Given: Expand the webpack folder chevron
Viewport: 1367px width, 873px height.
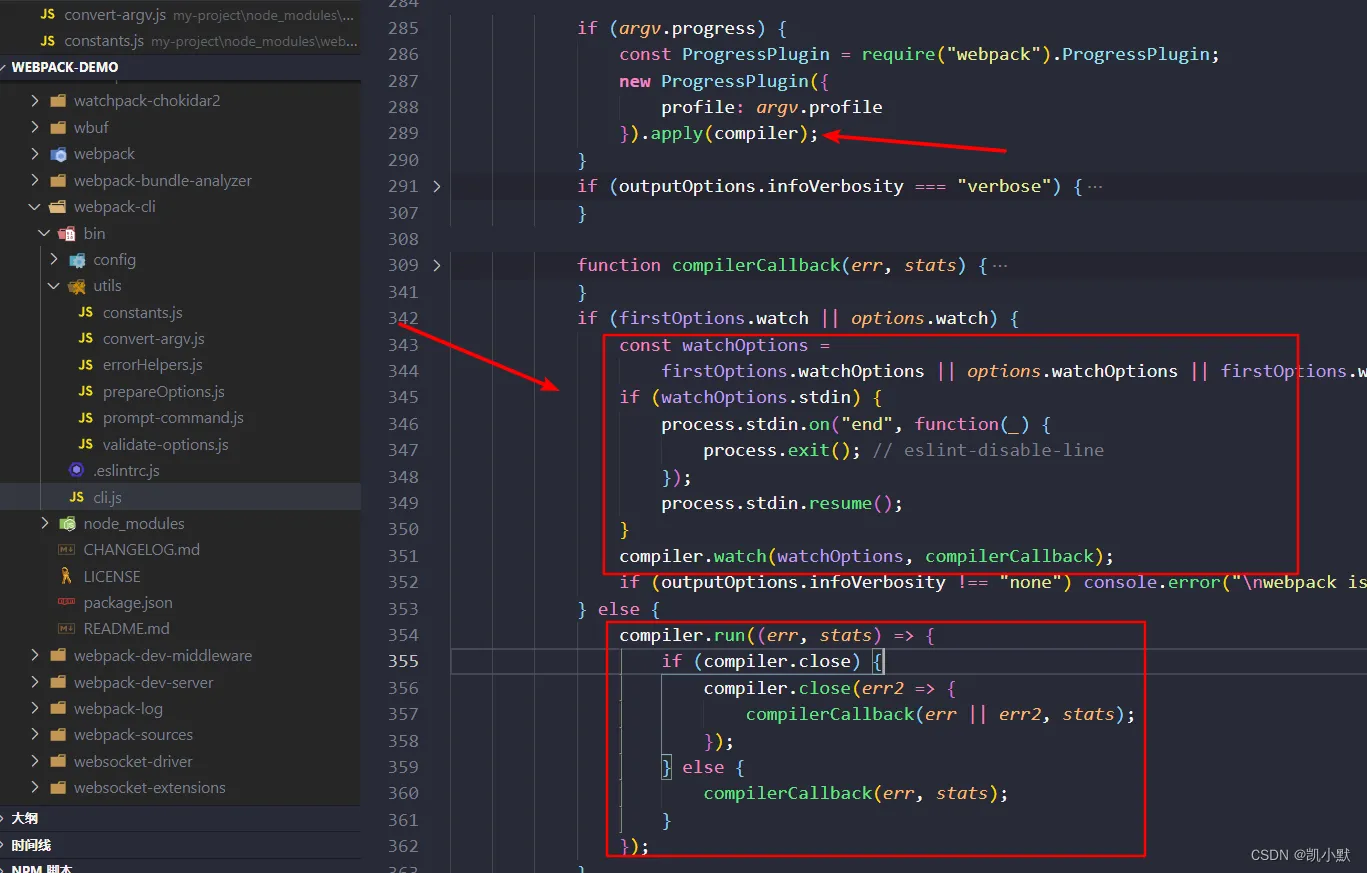Looking at the screenshot, I should click(x=35, y=154).
